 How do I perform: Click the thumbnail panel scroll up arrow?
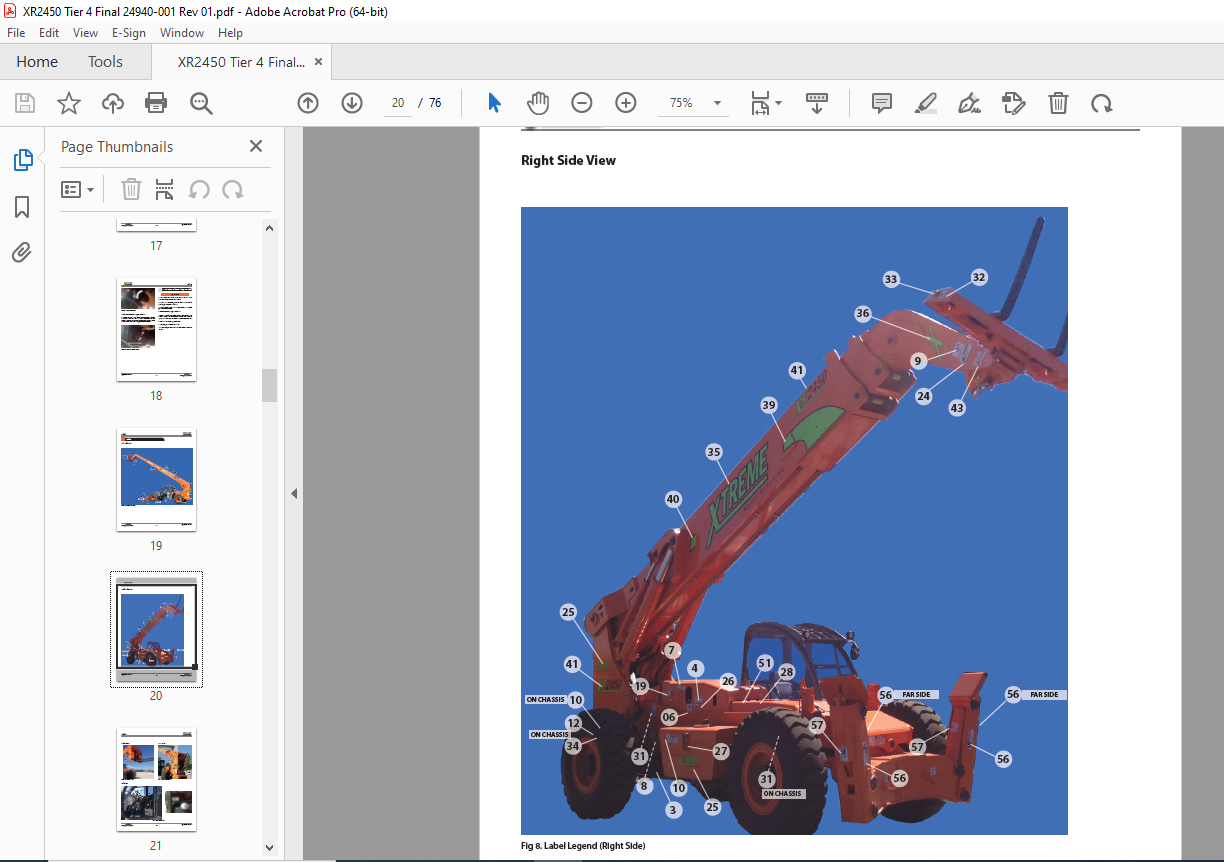click(x=269, y=228)
